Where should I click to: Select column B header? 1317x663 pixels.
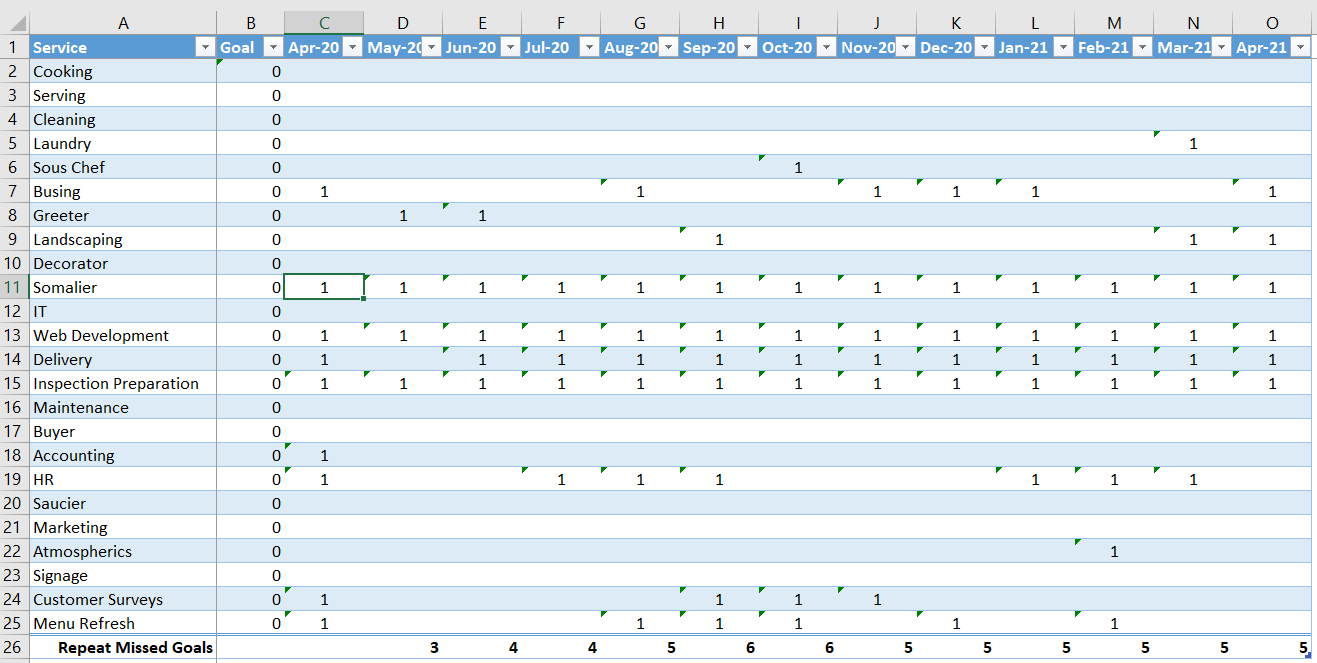[250, 23]
